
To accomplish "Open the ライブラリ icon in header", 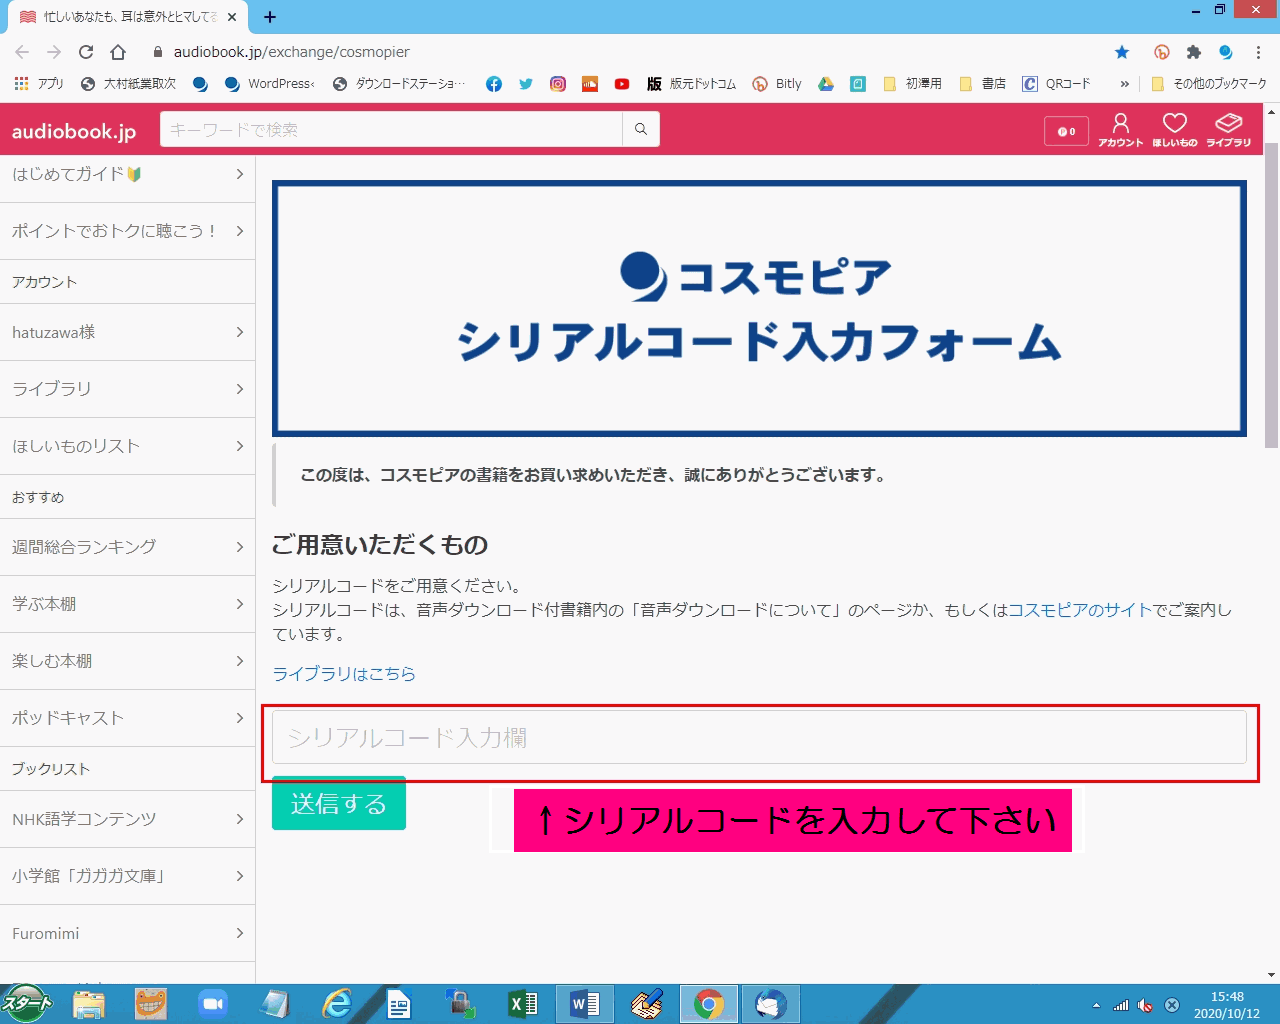I will pyautogui.click(x=1228, y=130).
